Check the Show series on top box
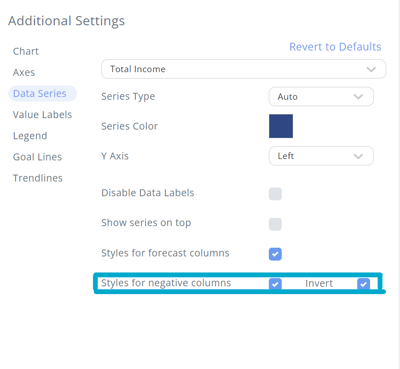 point(275,224)
